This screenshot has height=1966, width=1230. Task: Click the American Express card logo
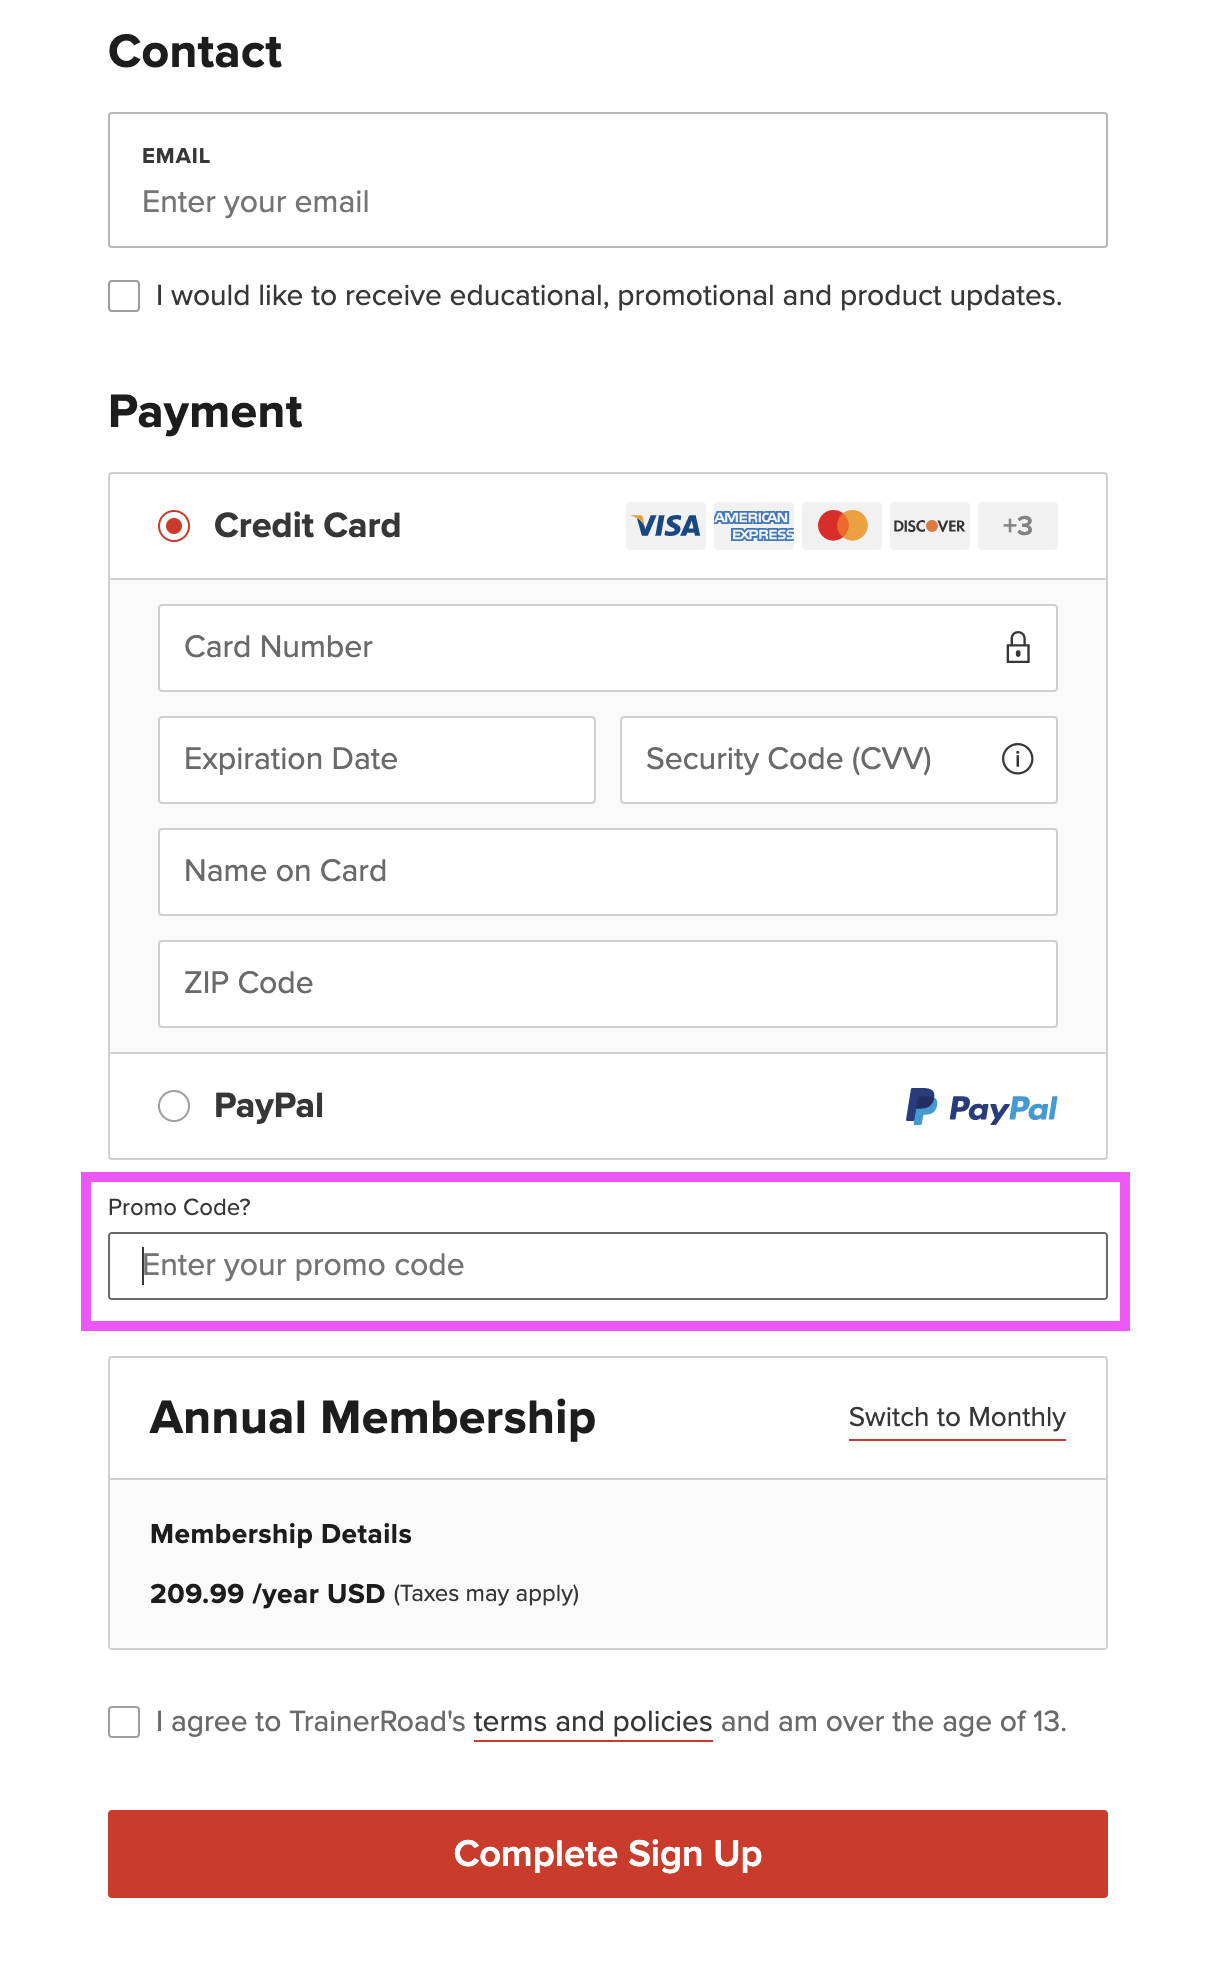(754, 526)
